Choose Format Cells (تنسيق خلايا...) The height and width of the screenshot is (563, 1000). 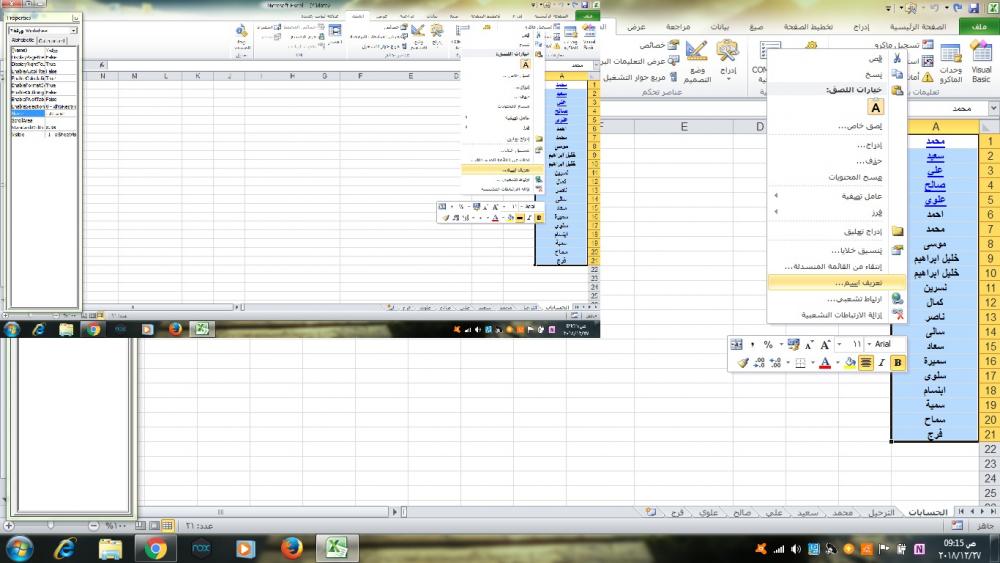pyautogui.click(x=836, y=250)
